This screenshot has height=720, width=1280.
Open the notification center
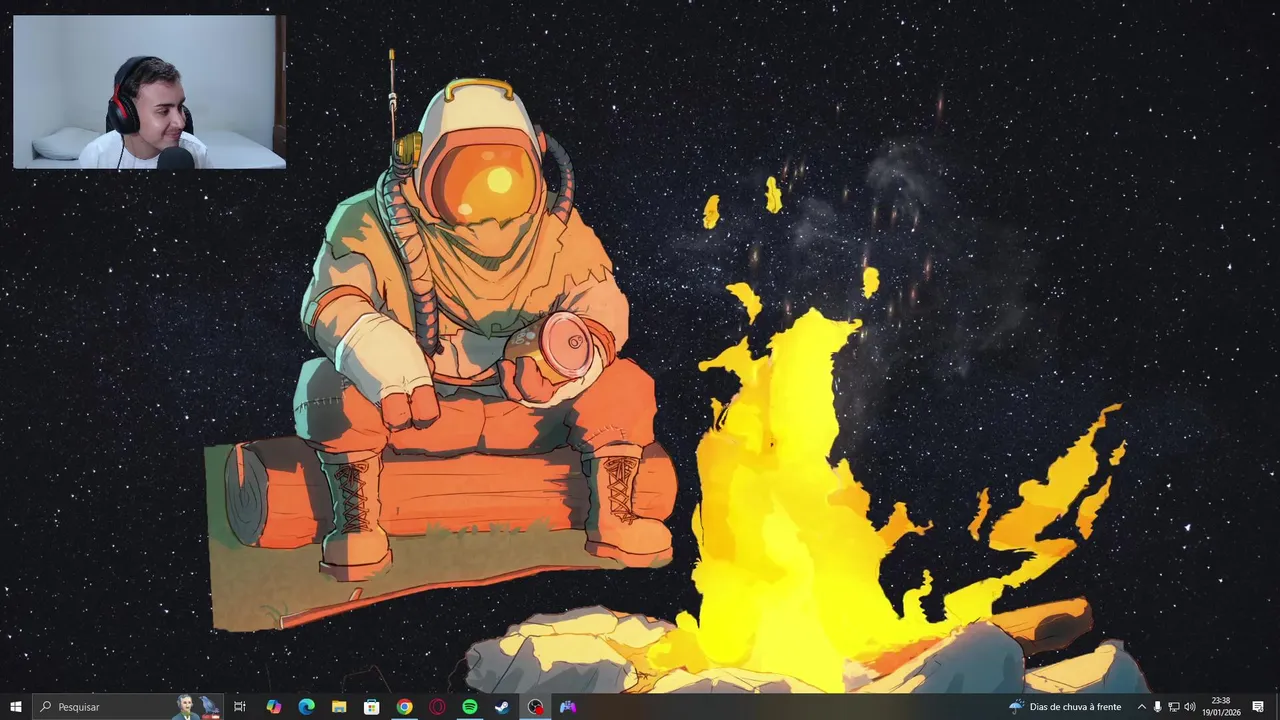click(1258, 707)
